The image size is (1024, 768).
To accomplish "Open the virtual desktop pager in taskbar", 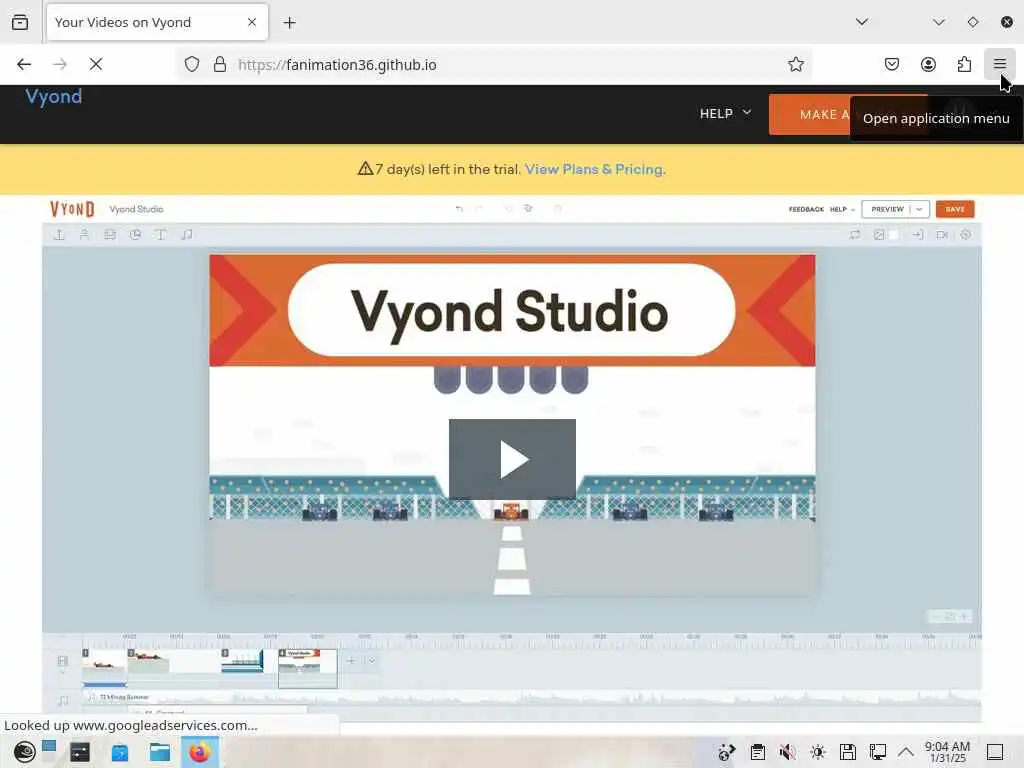I will click(49, 746).
